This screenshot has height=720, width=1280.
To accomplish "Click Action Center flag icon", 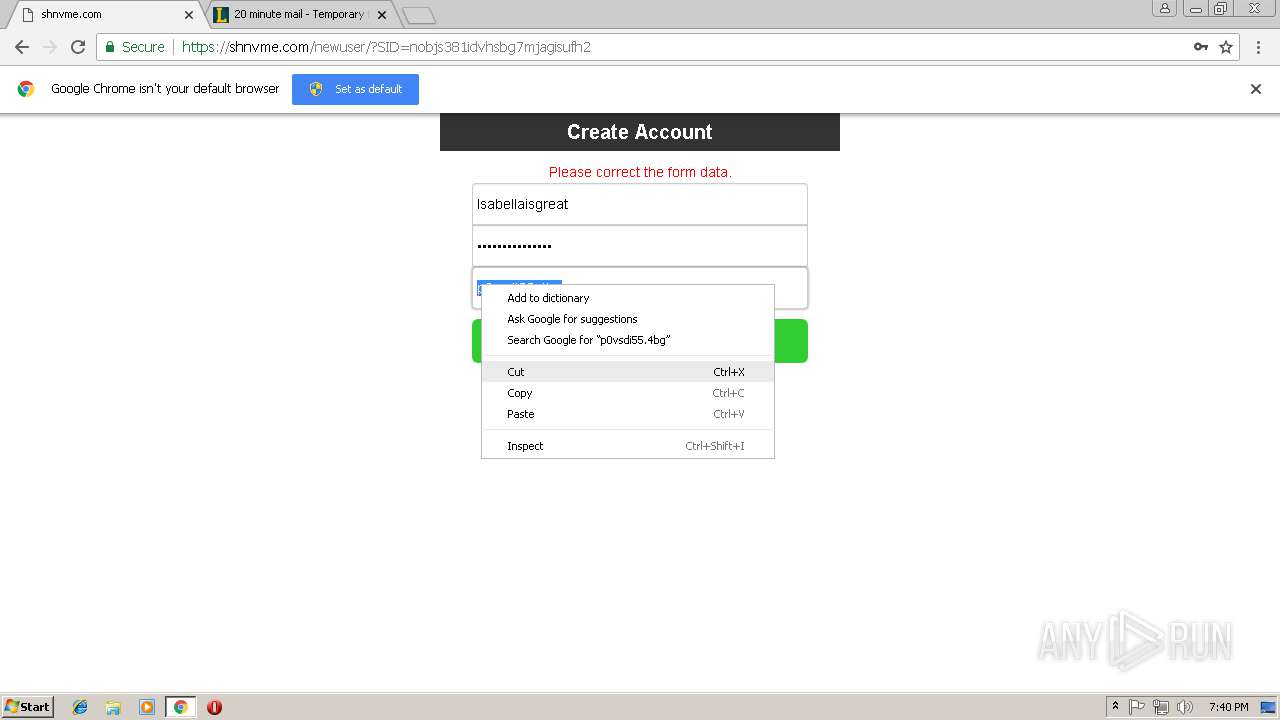I will [1137, 707].
